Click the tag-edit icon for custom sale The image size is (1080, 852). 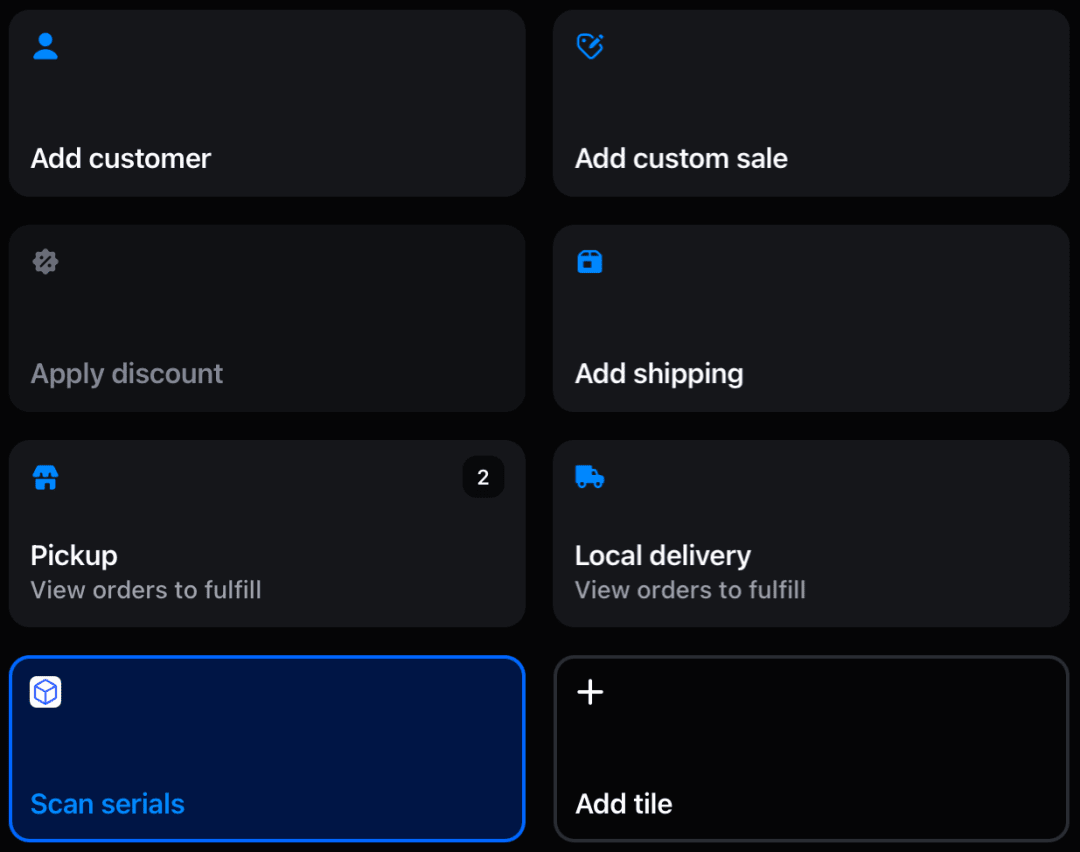point(590,46)
